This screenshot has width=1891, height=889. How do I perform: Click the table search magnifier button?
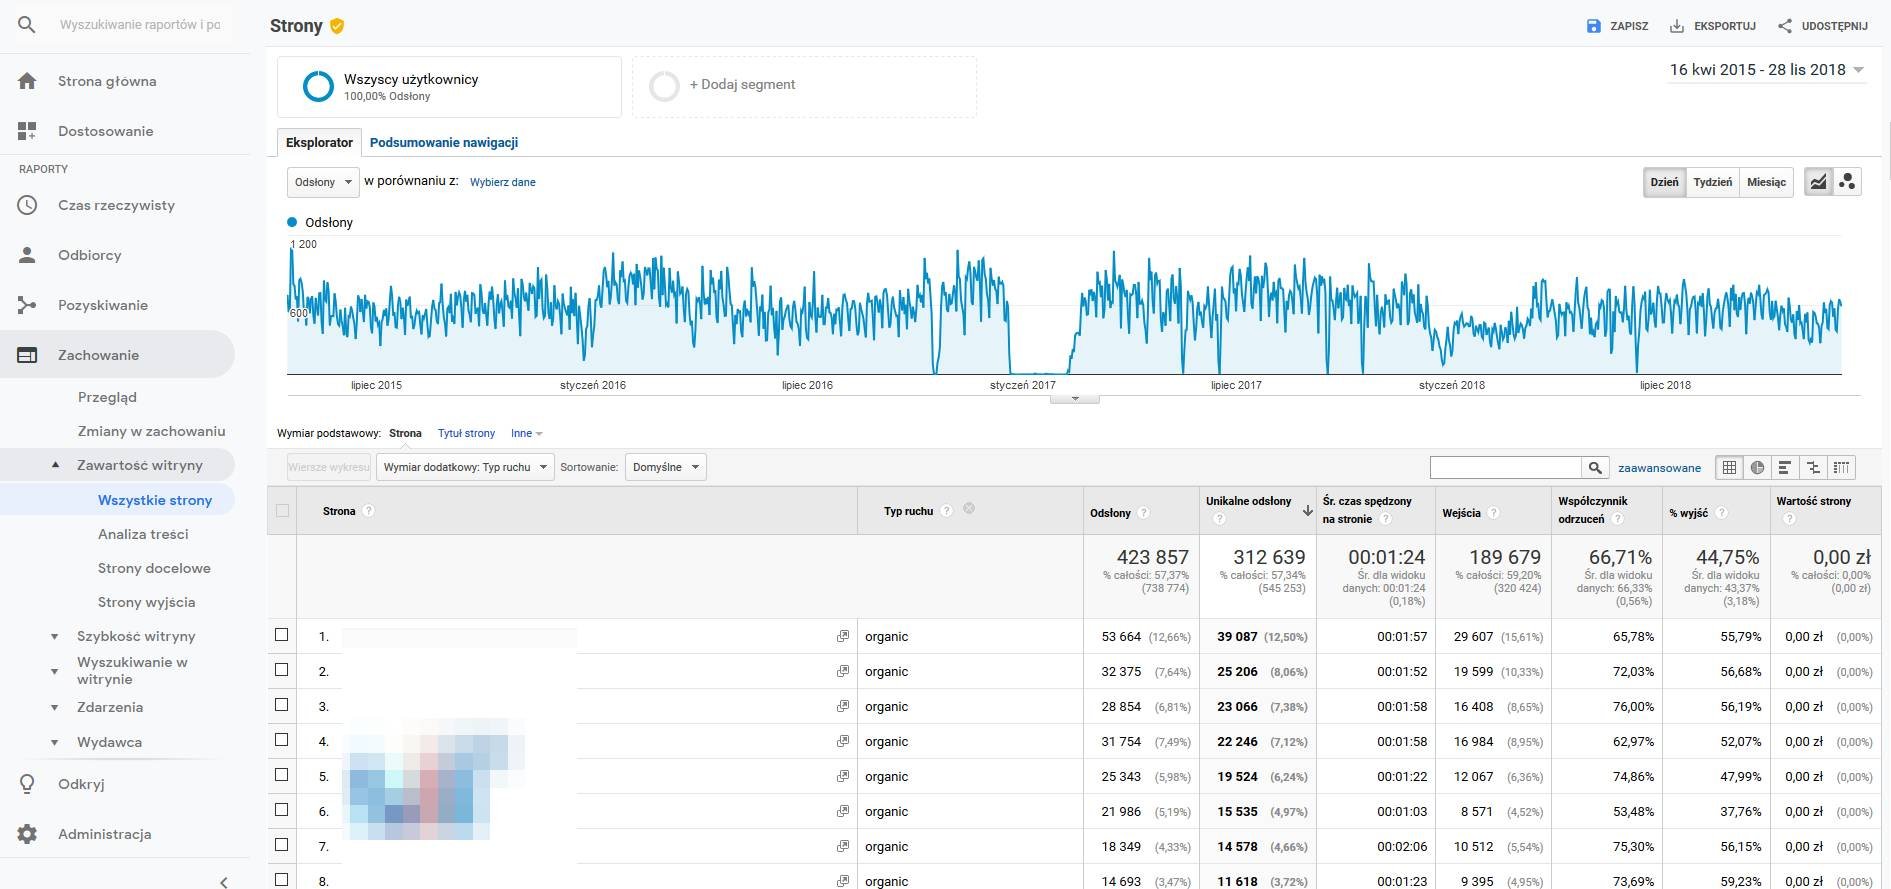coord(1595,467)
